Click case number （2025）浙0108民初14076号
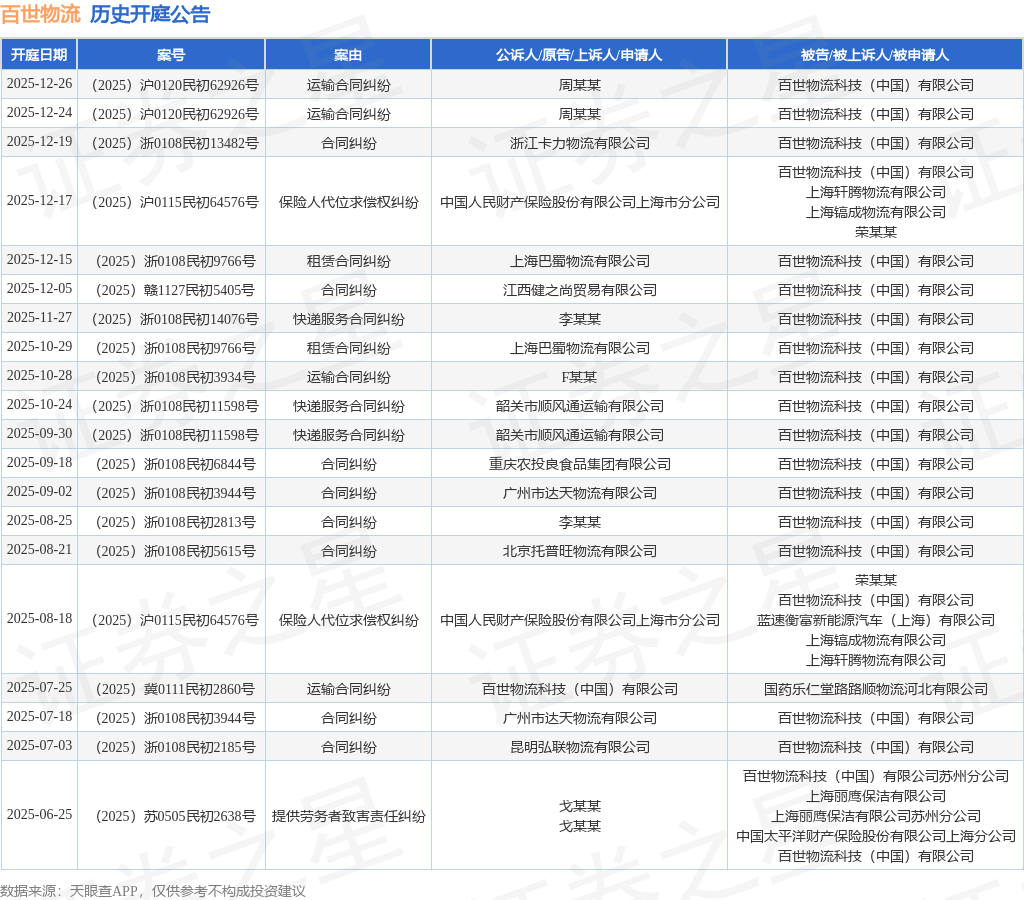 click(171, 319)
